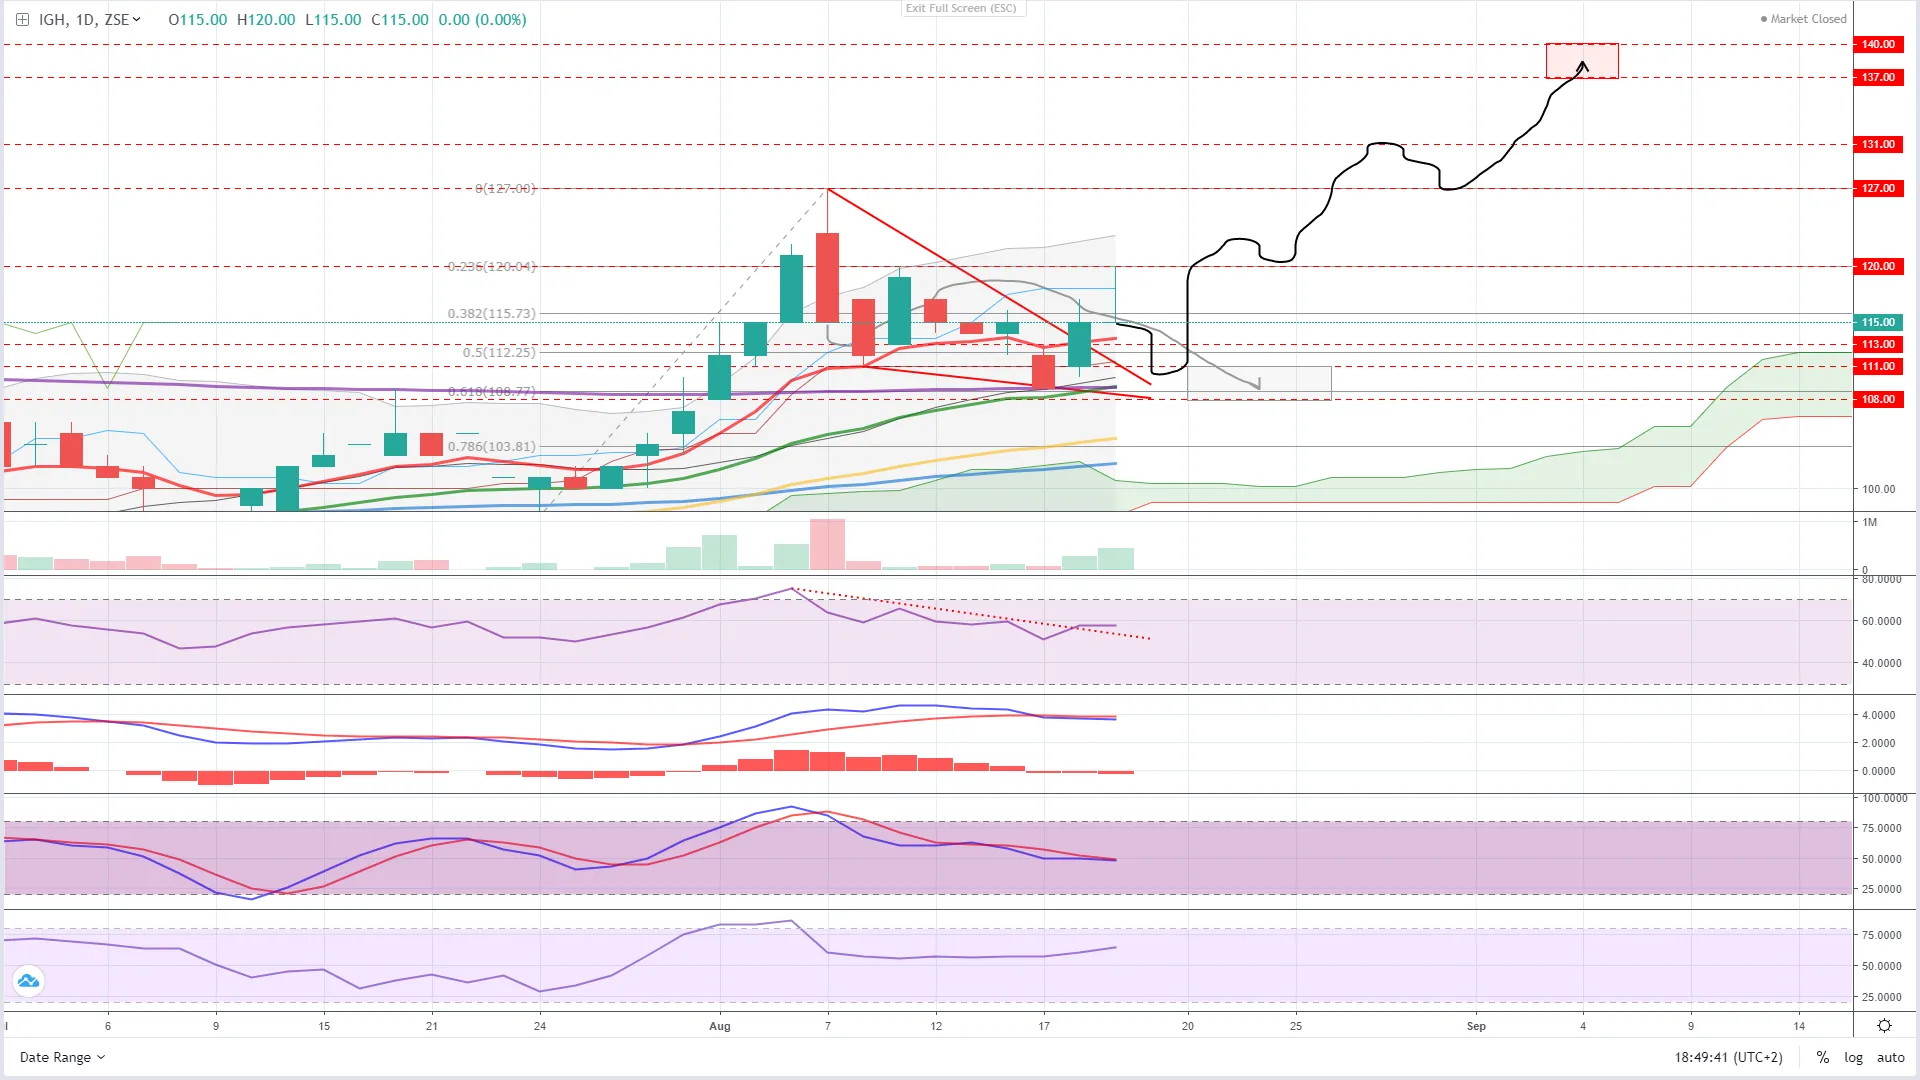Viewport: 1920px width, 1080px height.
Task: Toggle log scale mode
Action: pyautogui.click(x=1853, y=1057)
